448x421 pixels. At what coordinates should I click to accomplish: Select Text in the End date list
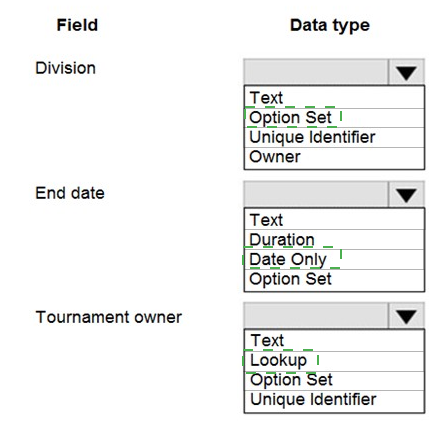[x=334, y=220]
